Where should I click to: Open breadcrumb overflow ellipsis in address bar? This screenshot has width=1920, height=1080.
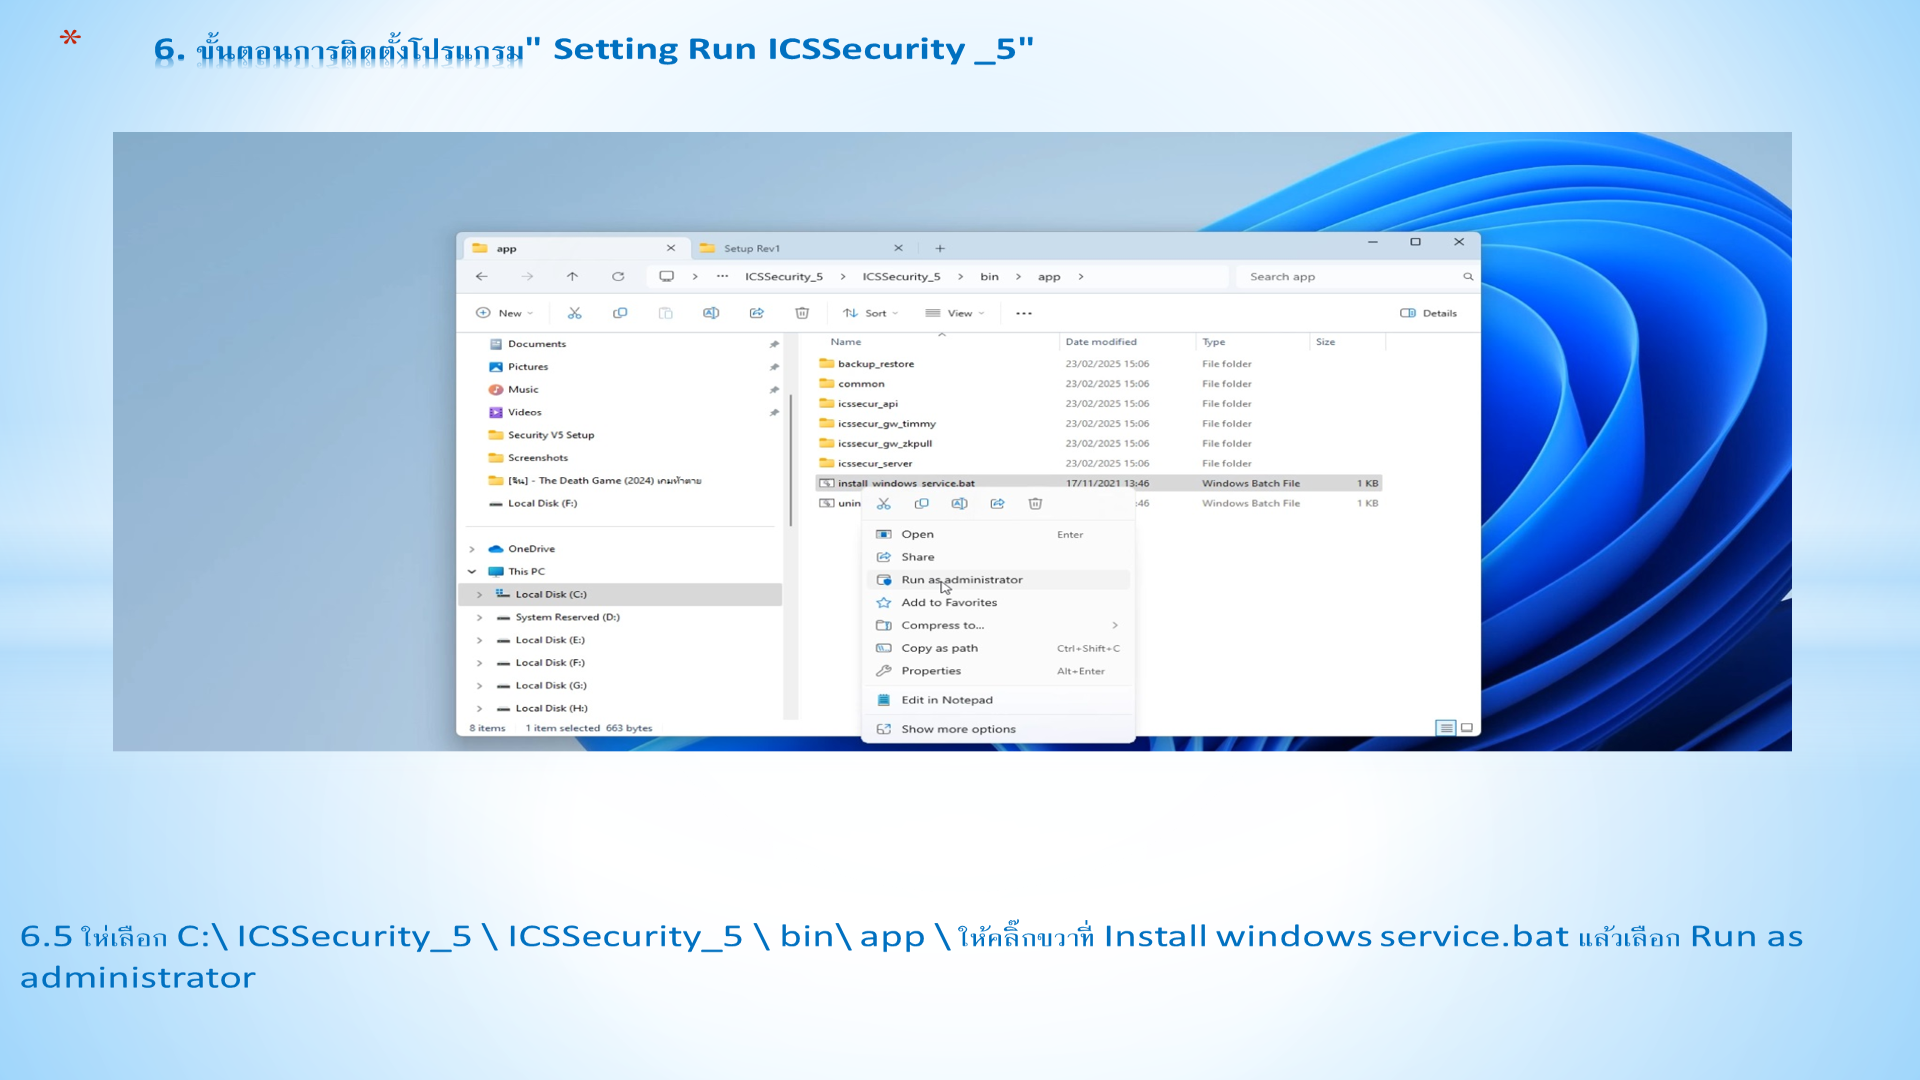(x=722, y=277)
